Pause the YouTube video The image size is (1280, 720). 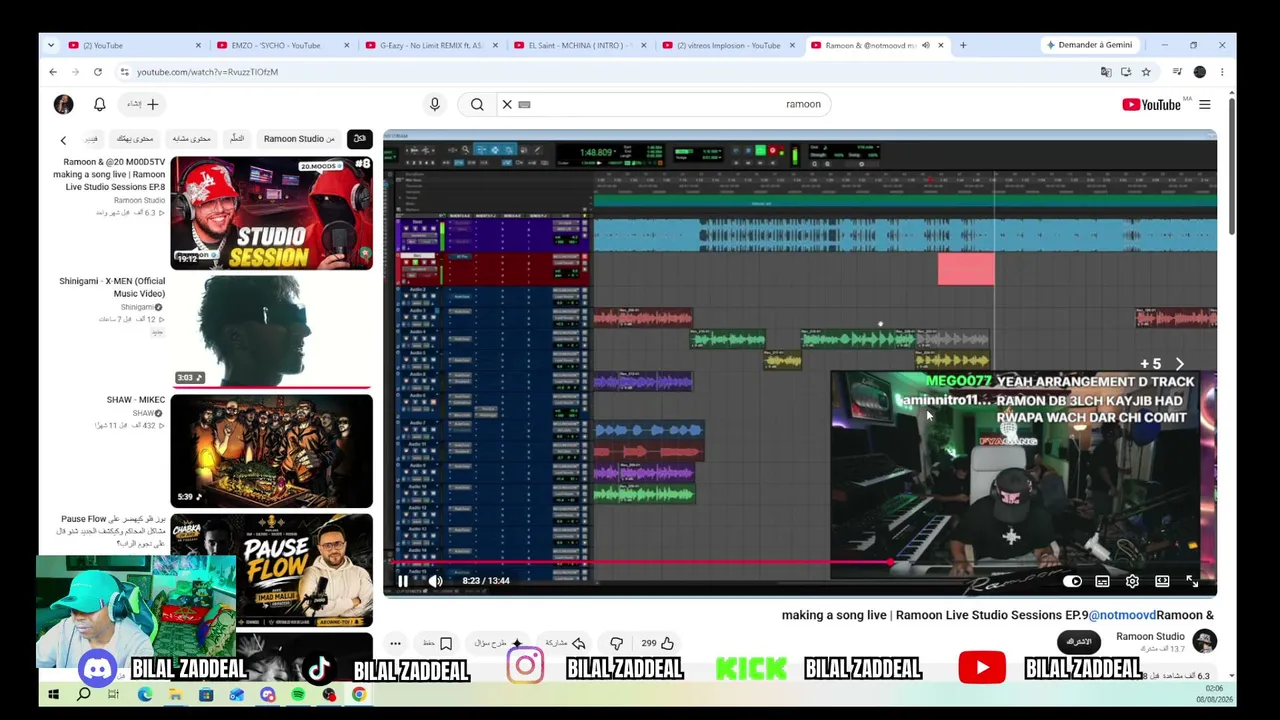[x=403, y=581]
